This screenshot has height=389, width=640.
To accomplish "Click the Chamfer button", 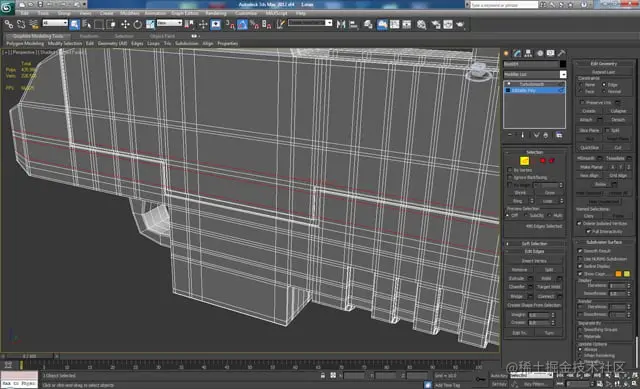I will pos(517,287).
